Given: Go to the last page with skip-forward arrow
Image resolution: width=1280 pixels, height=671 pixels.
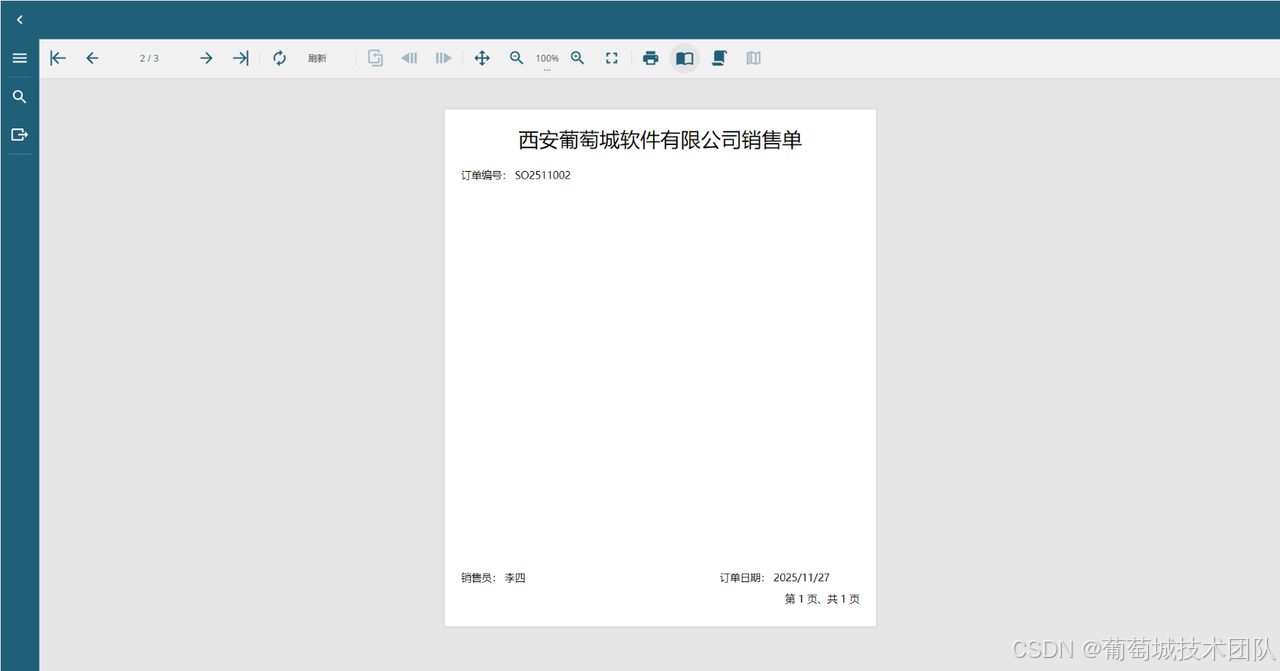Looking at the screenshot, I should (240, 58).
